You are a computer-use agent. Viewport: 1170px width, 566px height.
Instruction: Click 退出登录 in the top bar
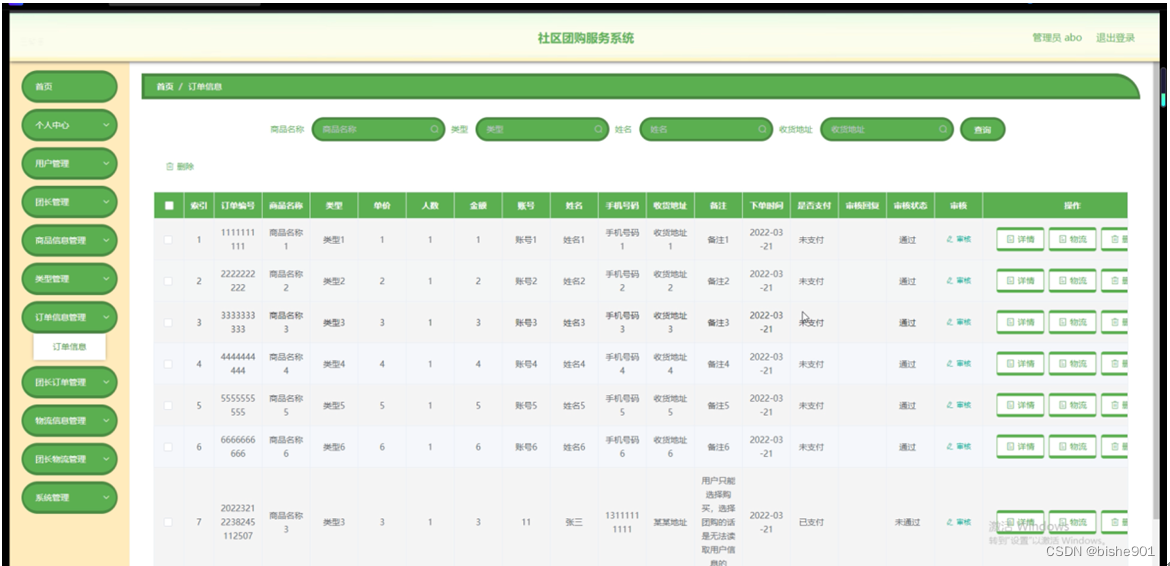[x=1115, y=38]
